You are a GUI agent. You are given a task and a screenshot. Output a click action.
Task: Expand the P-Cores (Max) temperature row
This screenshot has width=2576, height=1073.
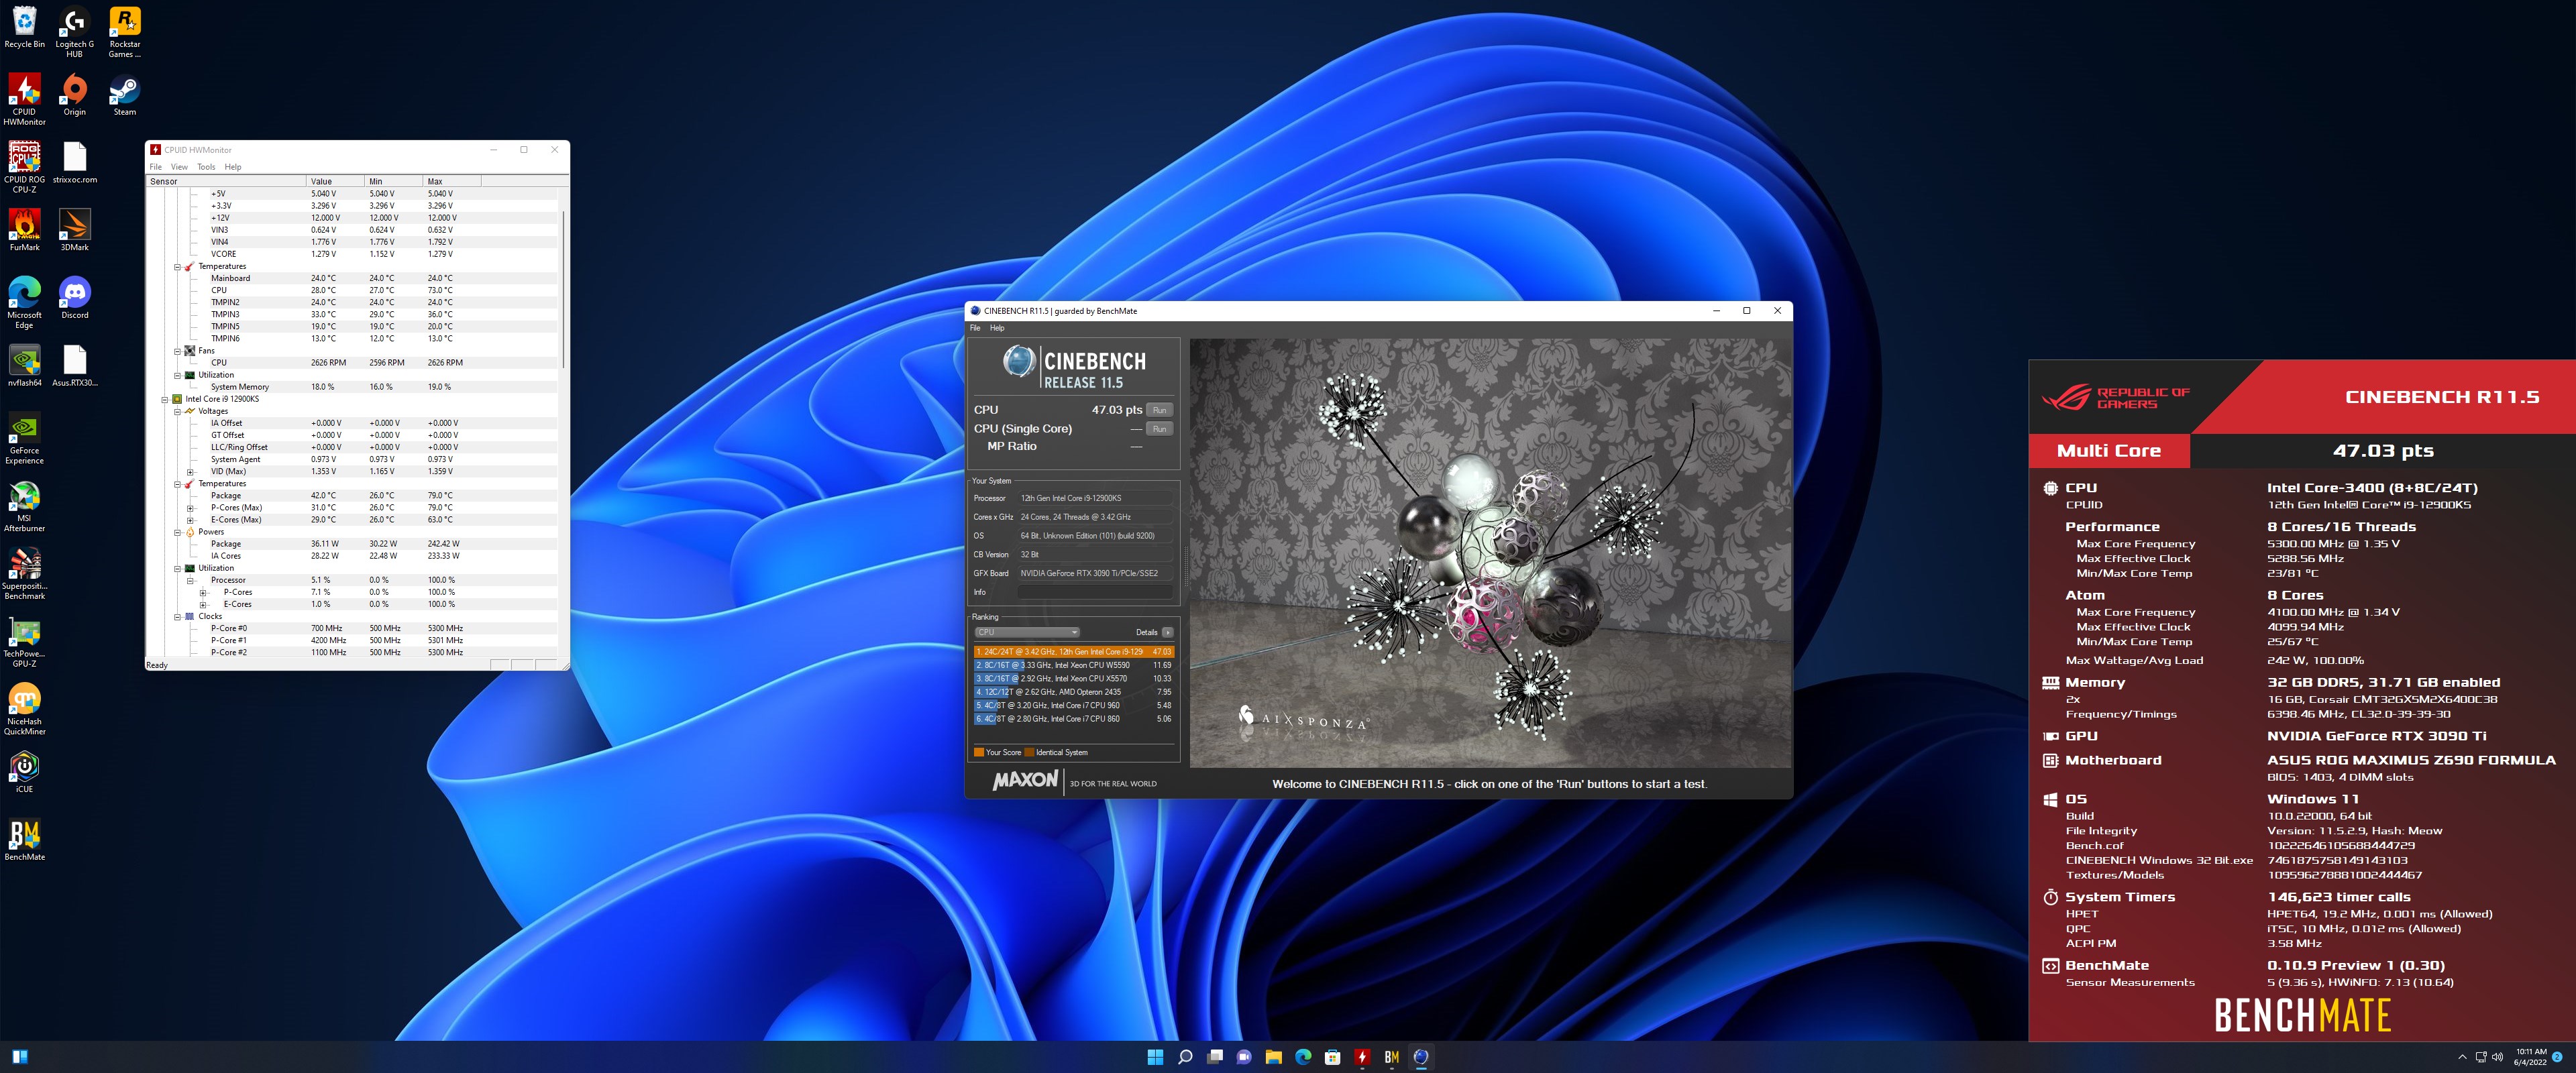click(x=190, y=508)
